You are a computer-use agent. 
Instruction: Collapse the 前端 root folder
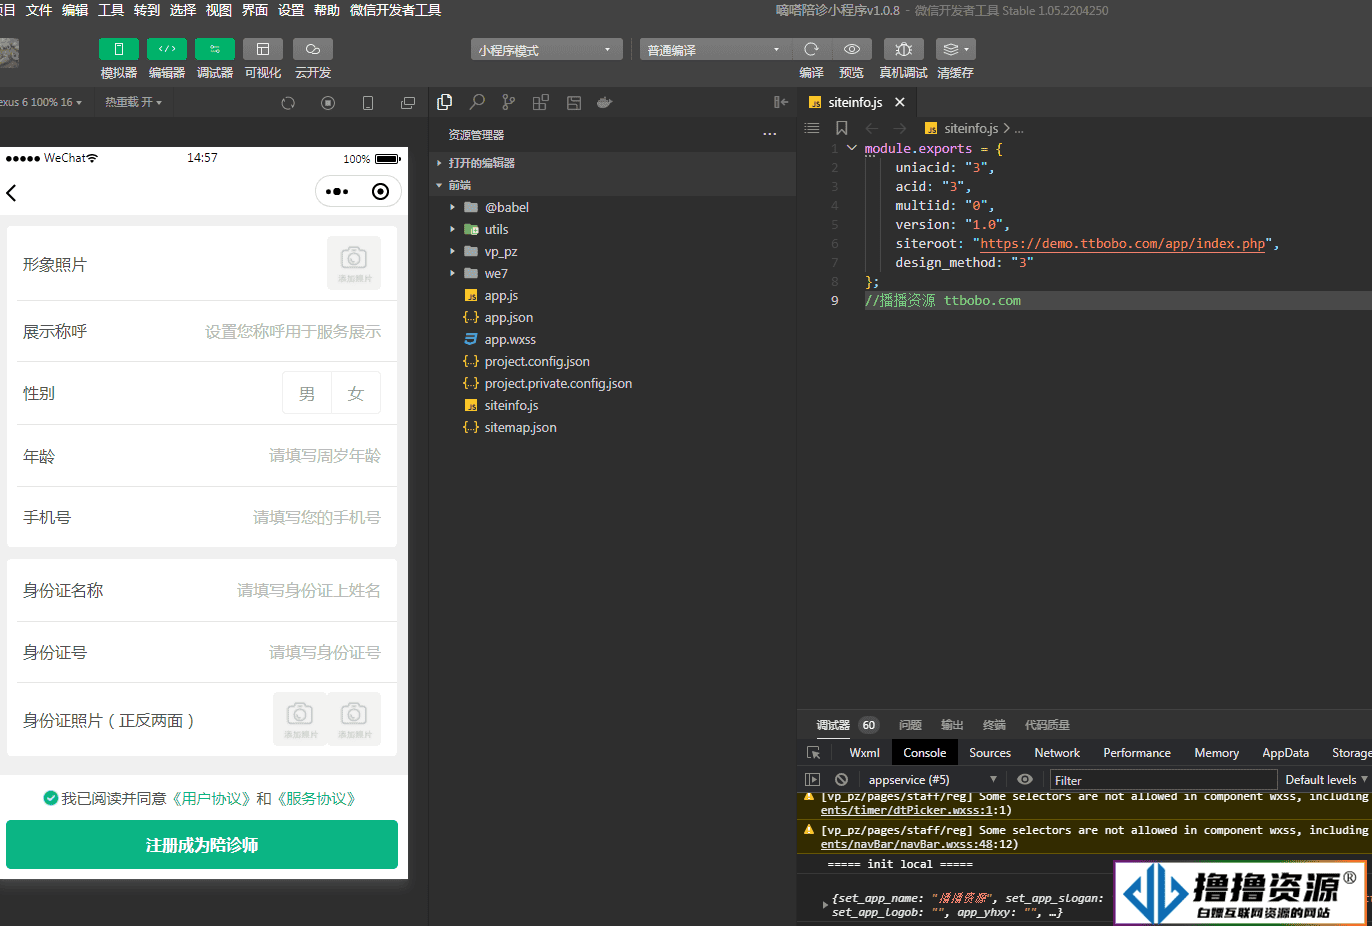613,185
